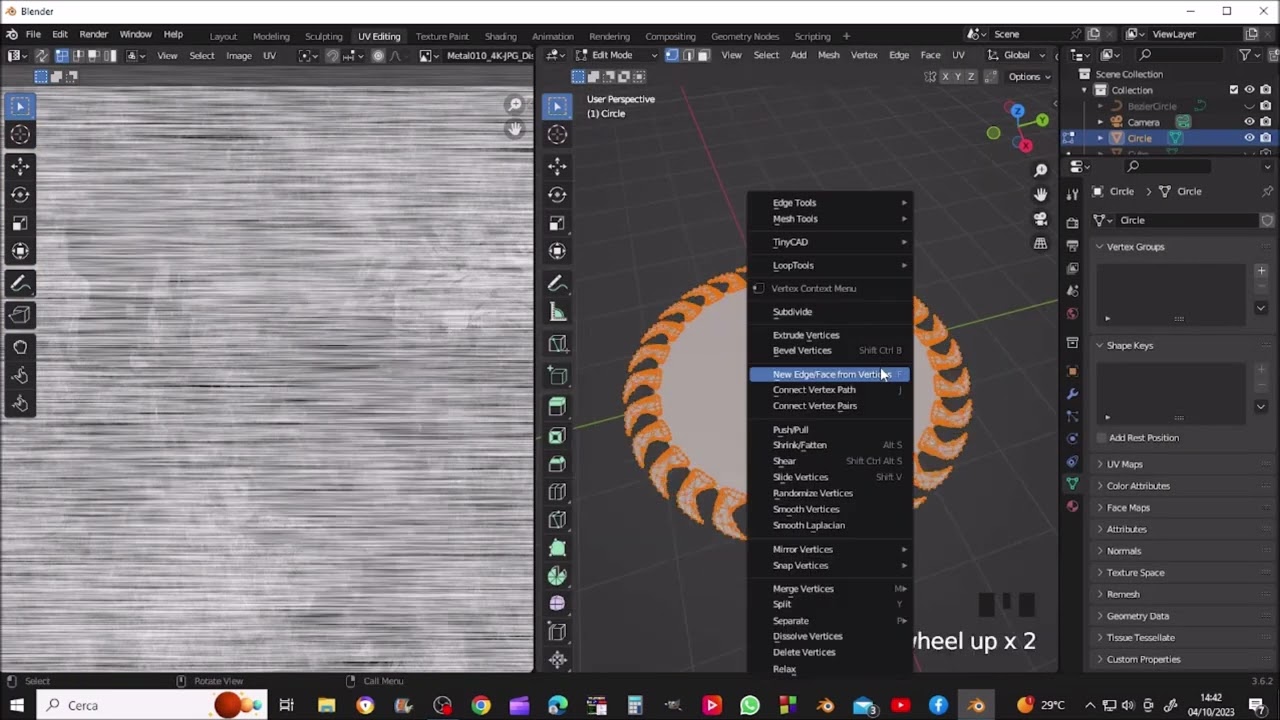Choose Merge Vertices in context menu

(829, 589)
